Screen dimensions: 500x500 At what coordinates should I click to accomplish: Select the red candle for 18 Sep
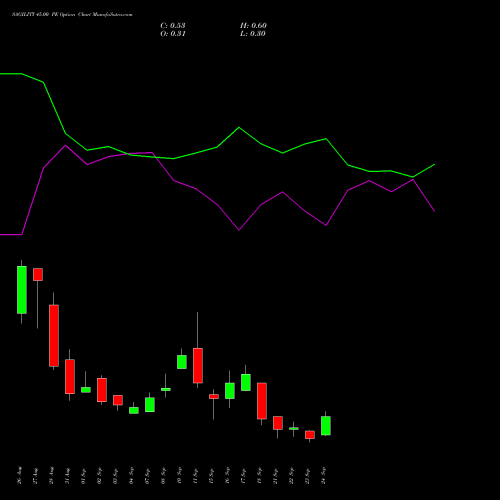(x=262, y=401)
